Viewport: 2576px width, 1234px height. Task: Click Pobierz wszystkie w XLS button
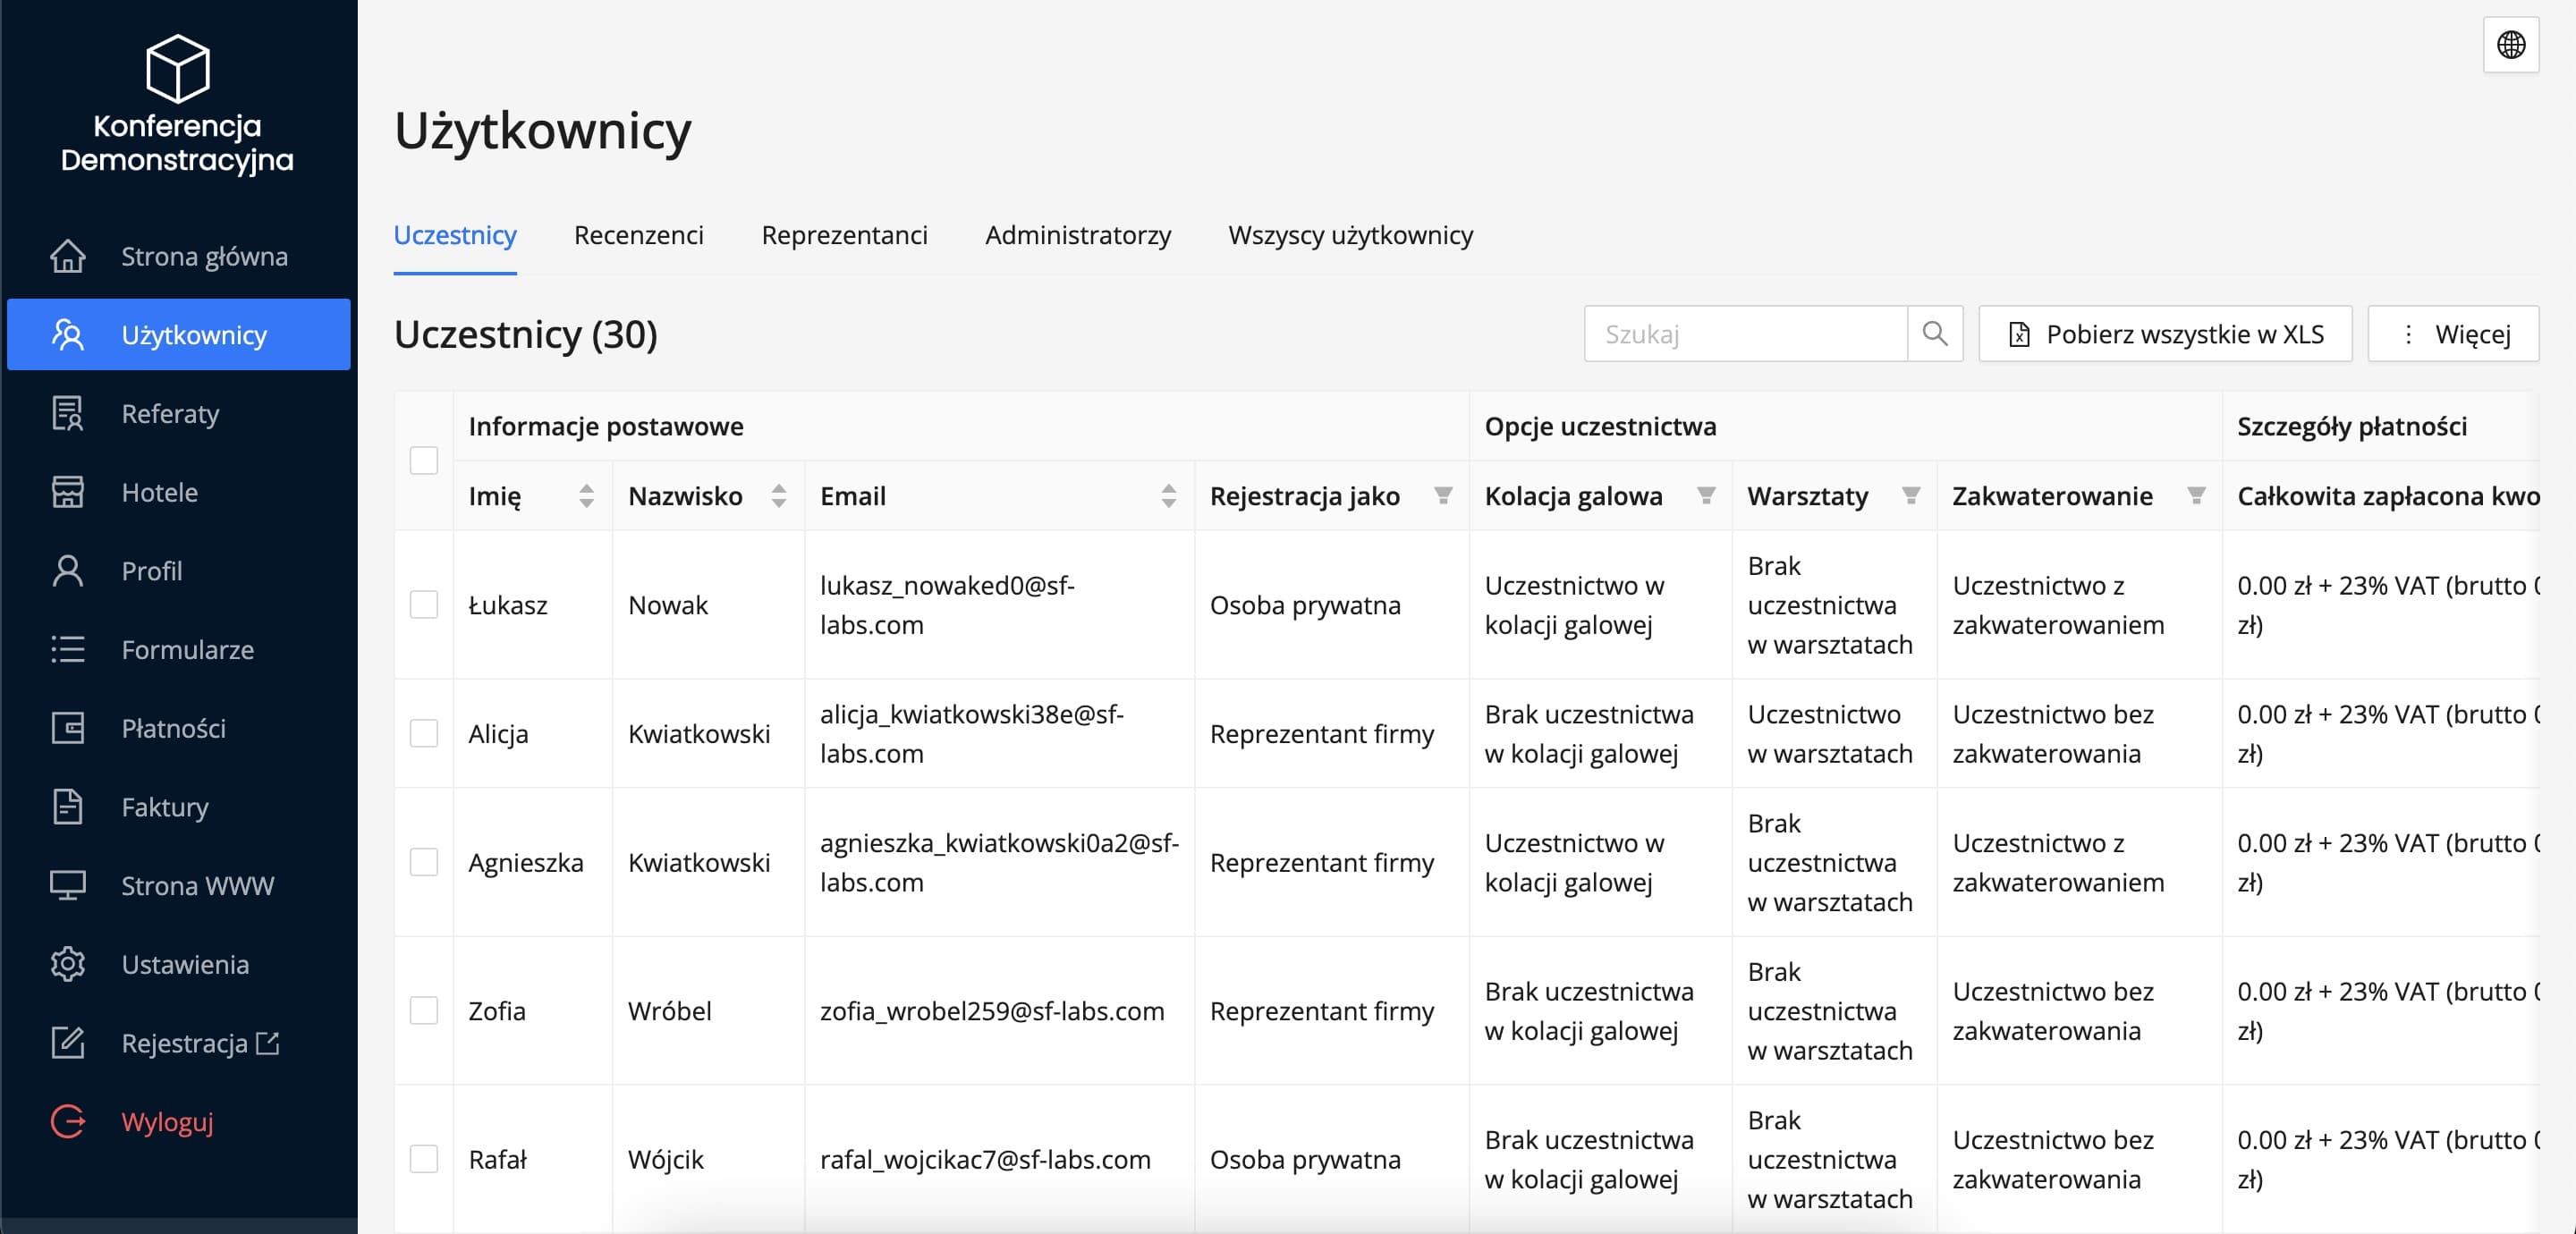pyautogui.click(x=2165, y=334)
